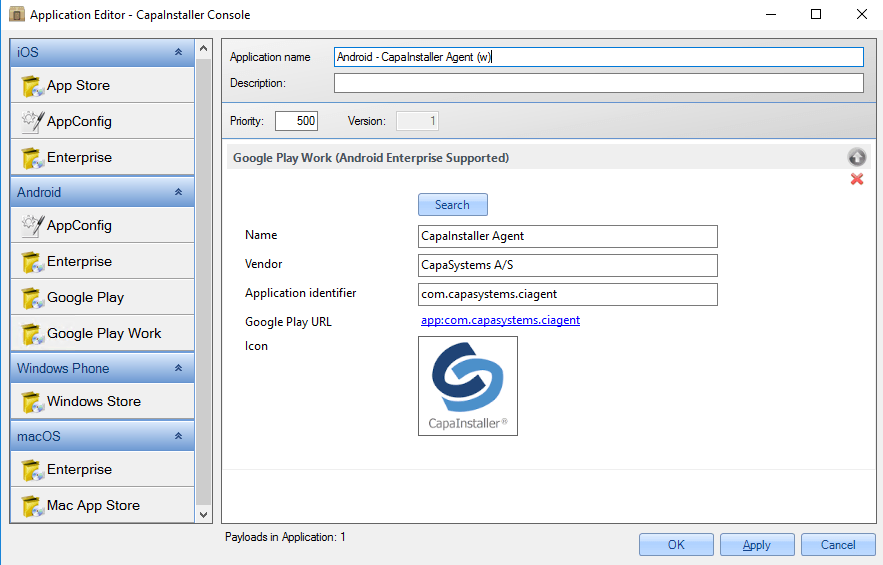Click 'Payloads in Application: 1' text
This screenshot has width=883, height=565.
[x=285, y=537]
